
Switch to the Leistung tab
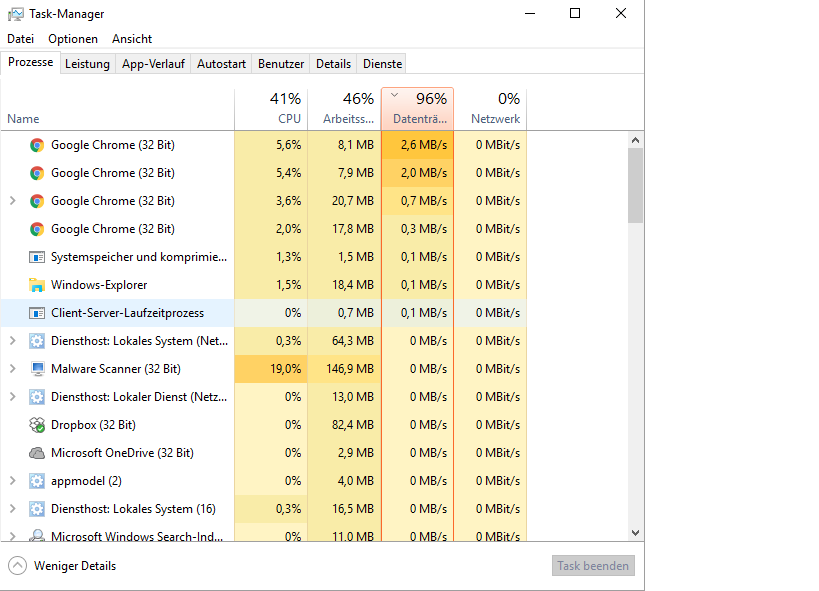(87, 64)
